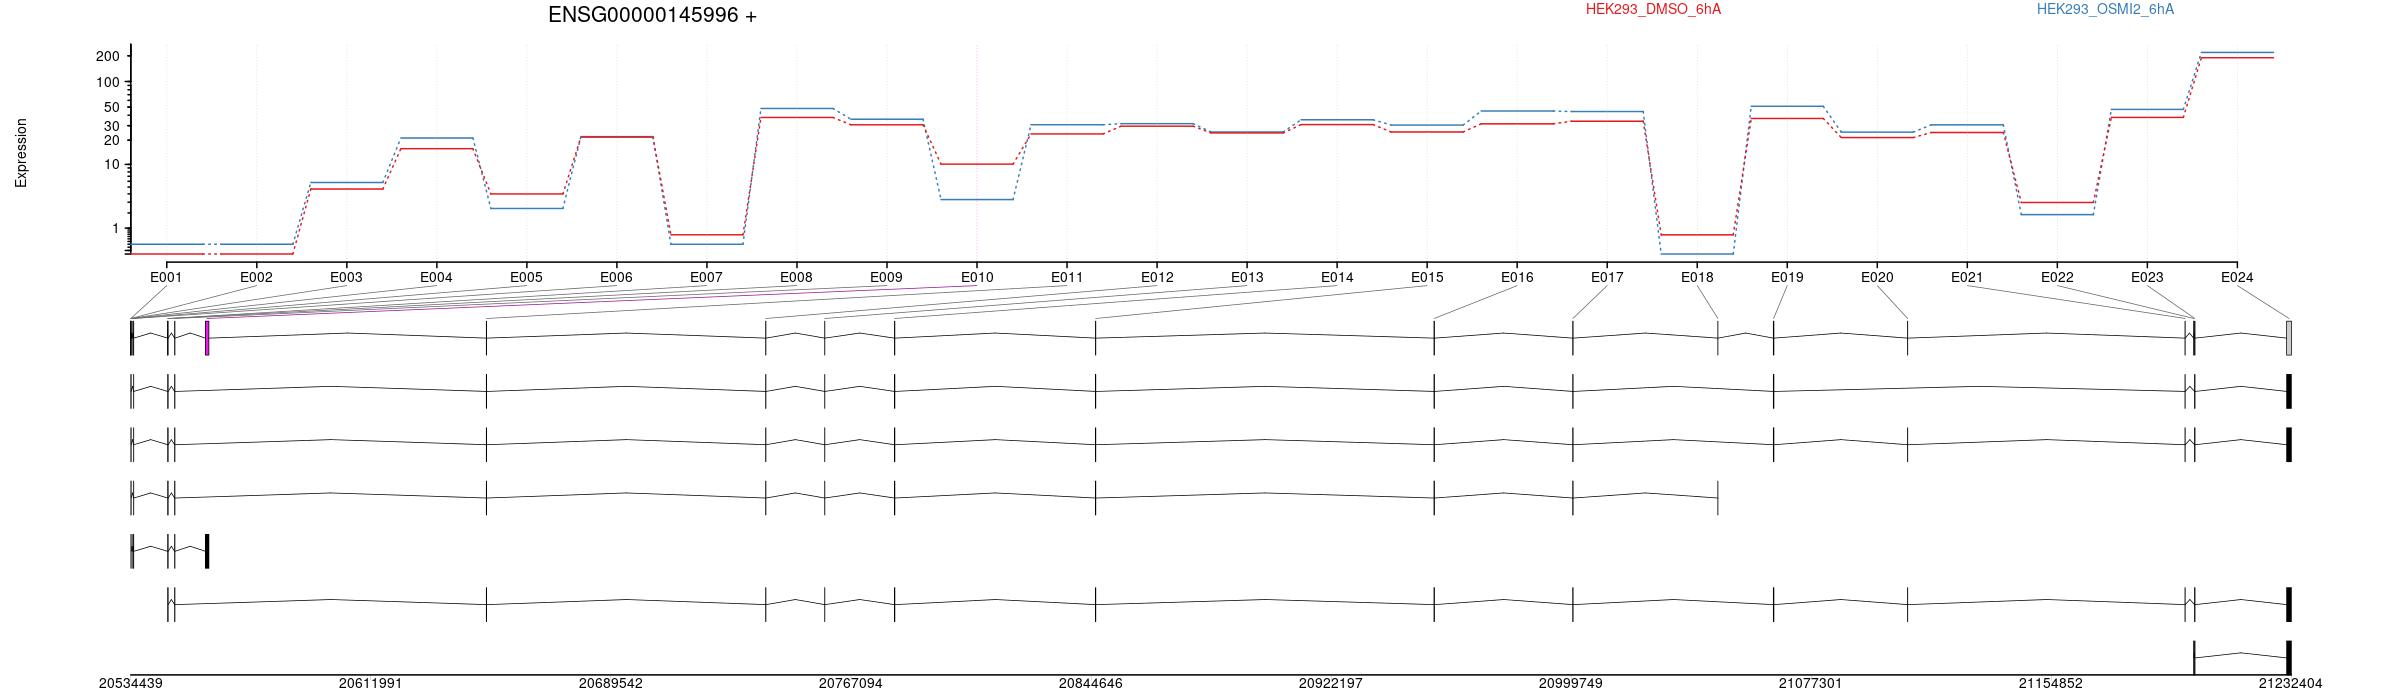Screen dimensions: 2400x700
Task: Click y-axis tick value 30
Action: click(x=112, y=126)
